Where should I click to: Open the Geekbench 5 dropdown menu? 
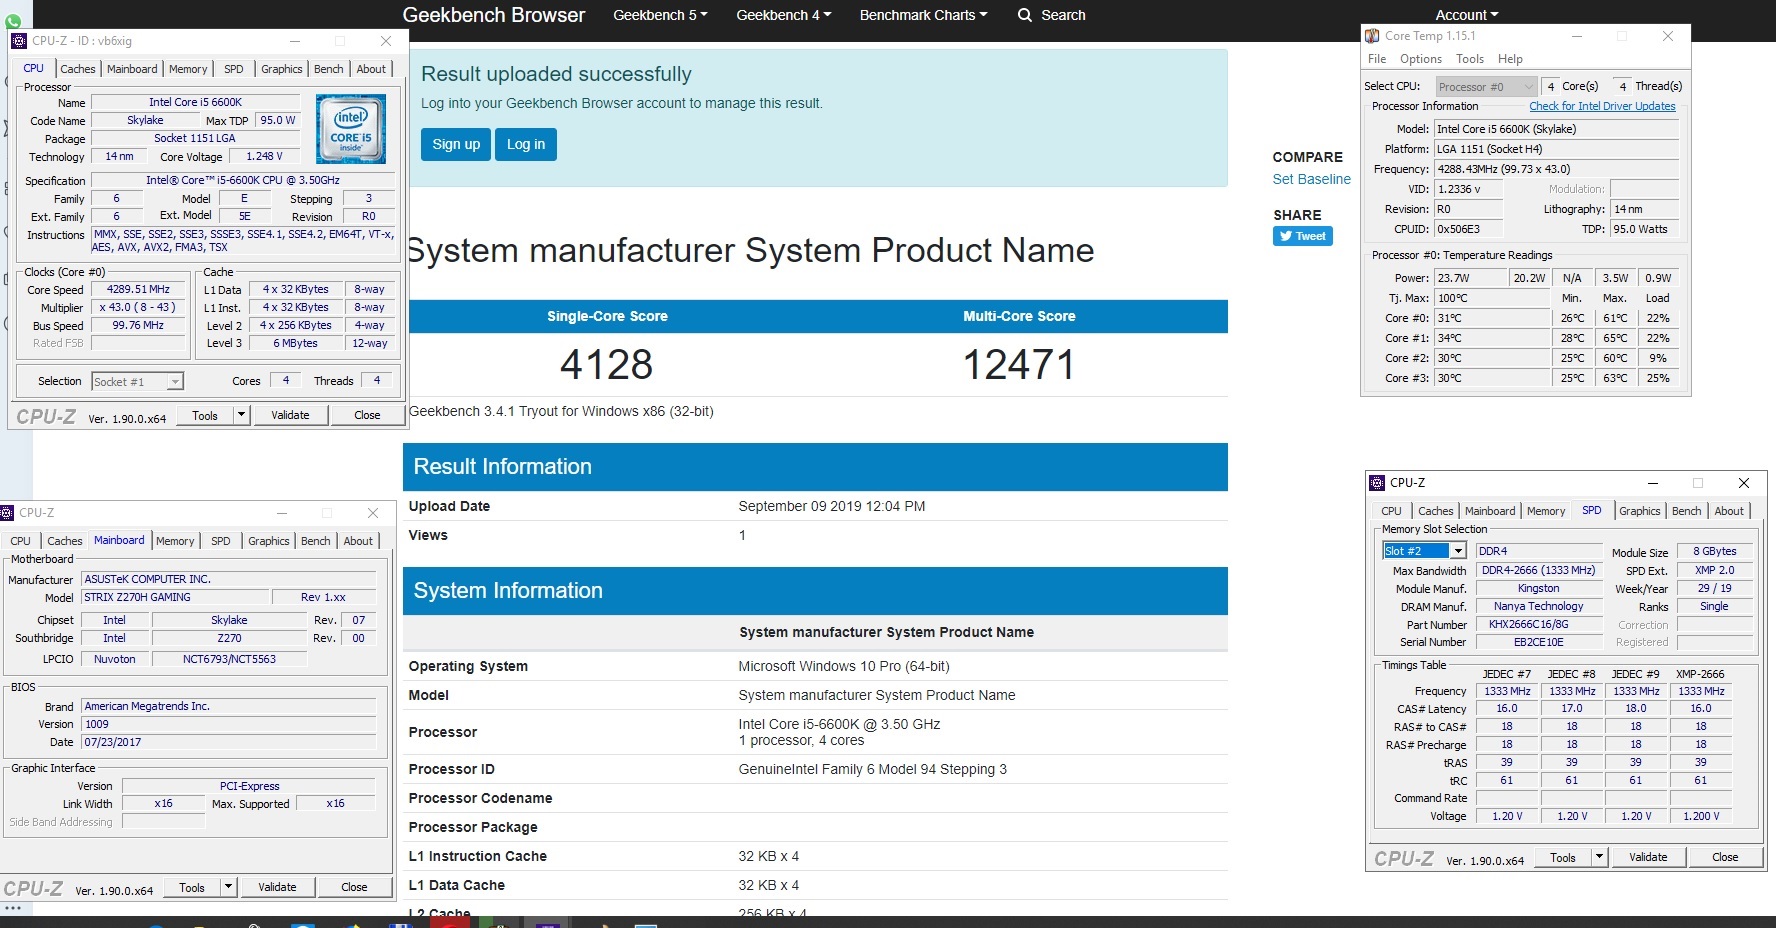point(660,15)
